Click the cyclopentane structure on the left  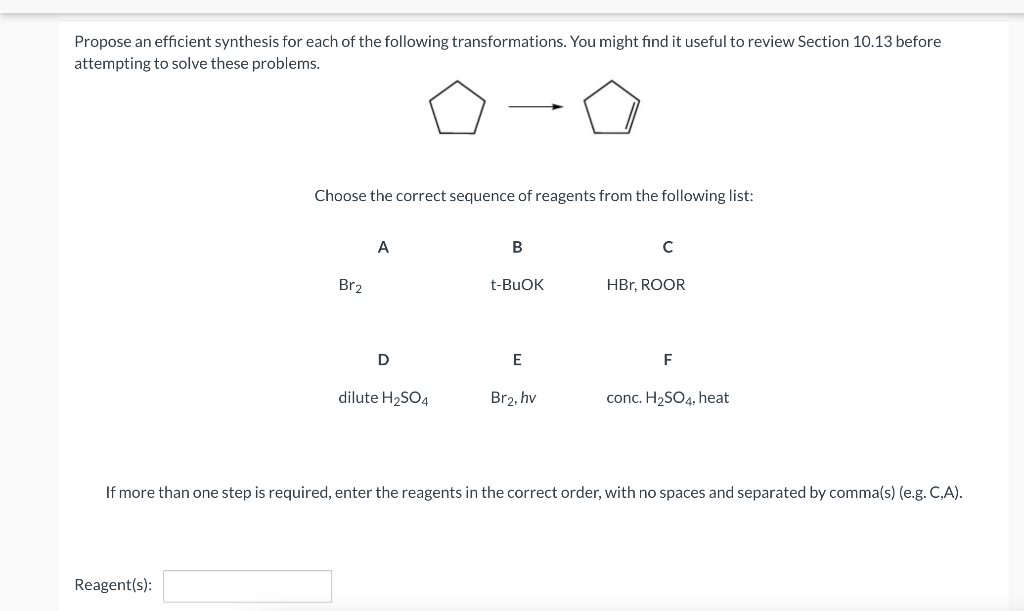pyautogui.click(x=457, y=106)
